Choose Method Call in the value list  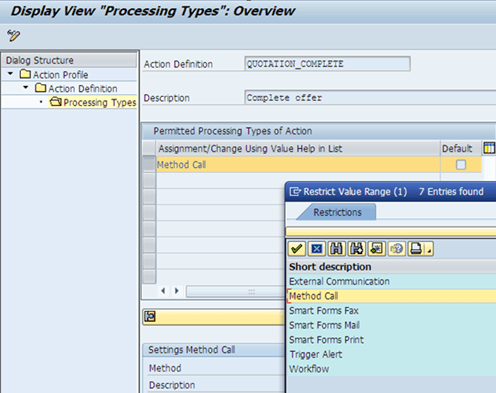point(313,296)
